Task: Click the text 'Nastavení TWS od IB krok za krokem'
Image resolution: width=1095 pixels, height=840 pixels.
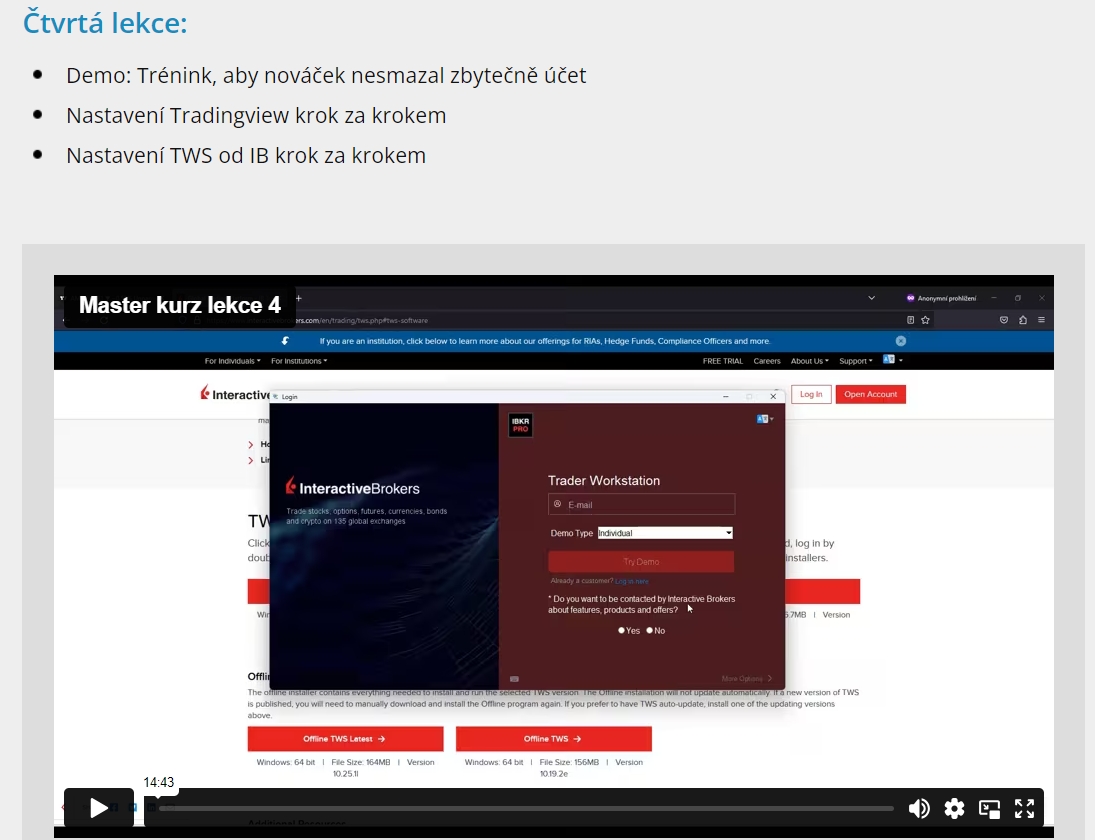Action: [246, 155]
